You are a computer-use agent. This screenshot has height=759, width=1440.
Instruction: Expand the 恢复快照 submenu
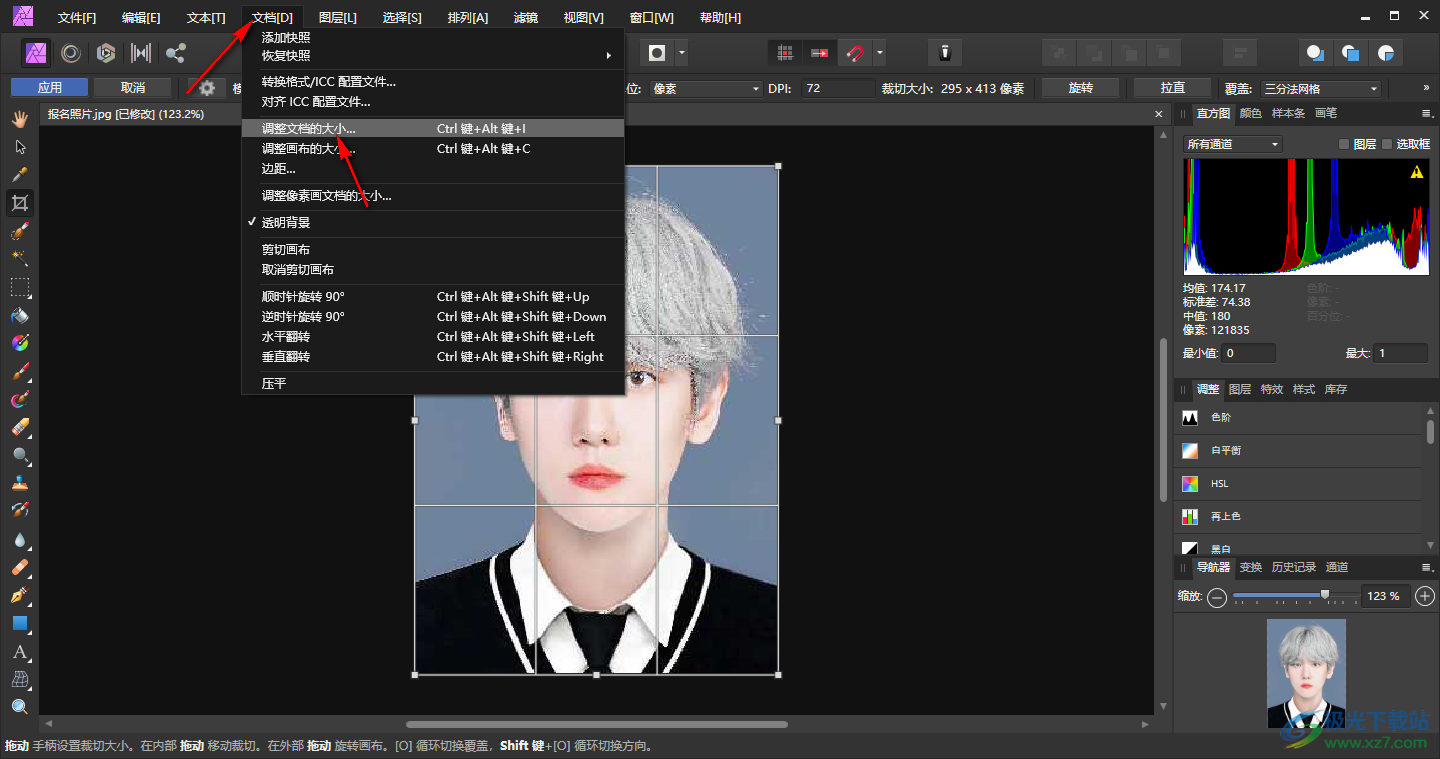[433, 56]
